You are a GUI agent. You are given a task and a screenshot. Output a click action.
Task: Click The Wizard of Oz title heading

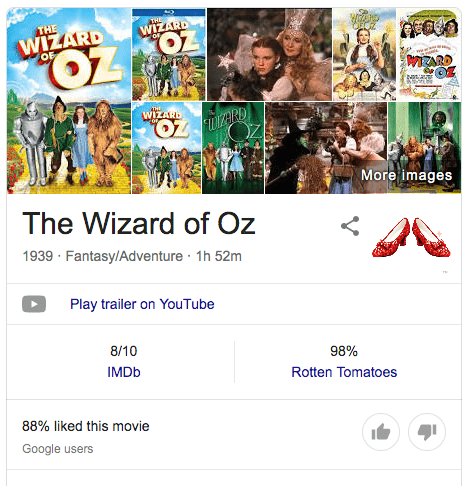coord(139,223)
